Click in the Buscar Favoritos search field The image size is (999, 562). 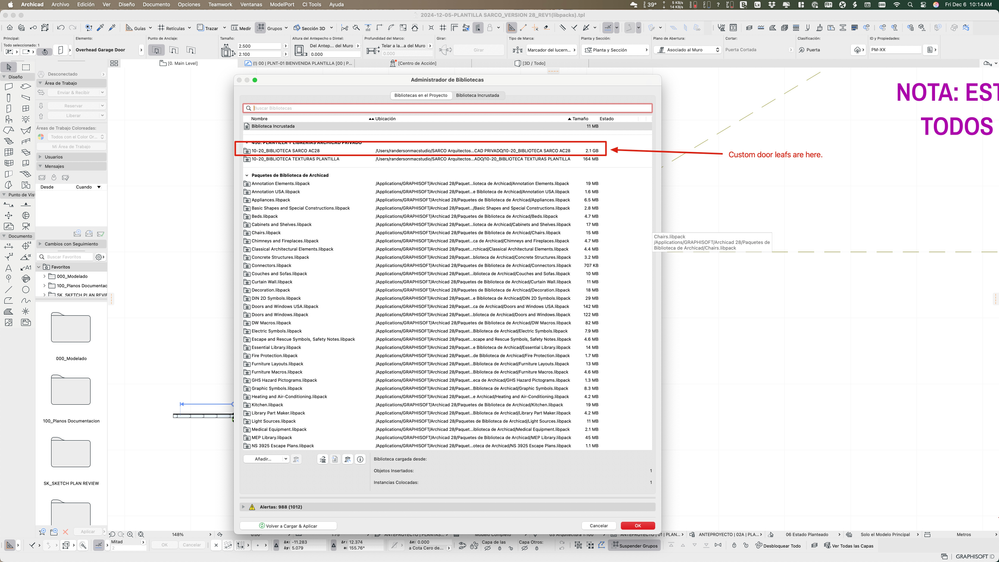(x=65, y=257)
